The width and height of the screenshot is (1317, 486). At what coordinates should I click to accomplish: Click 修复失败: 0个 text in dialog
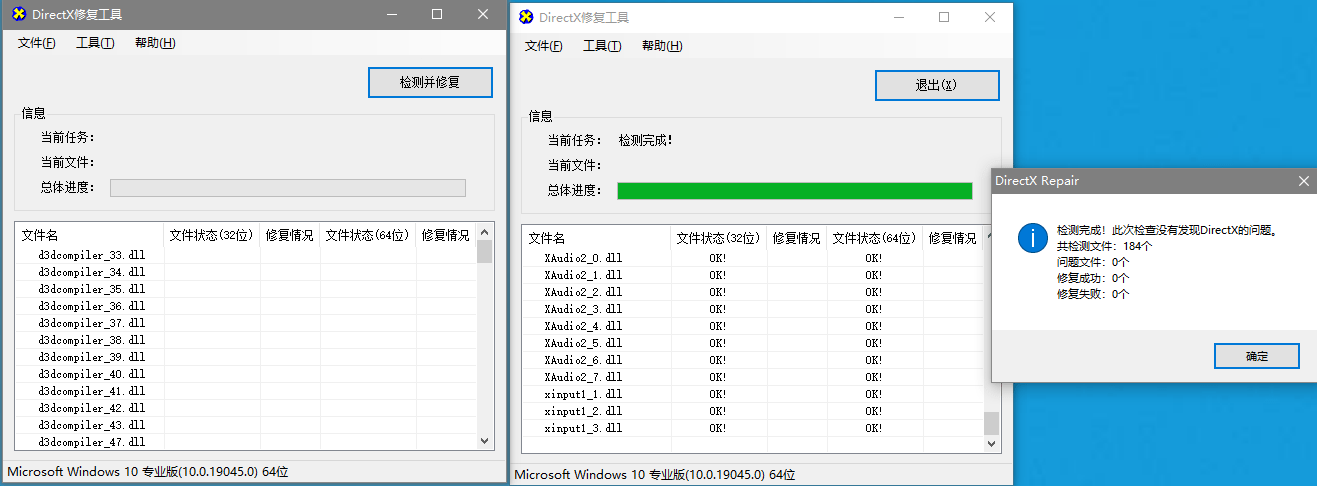(1093, 294)
